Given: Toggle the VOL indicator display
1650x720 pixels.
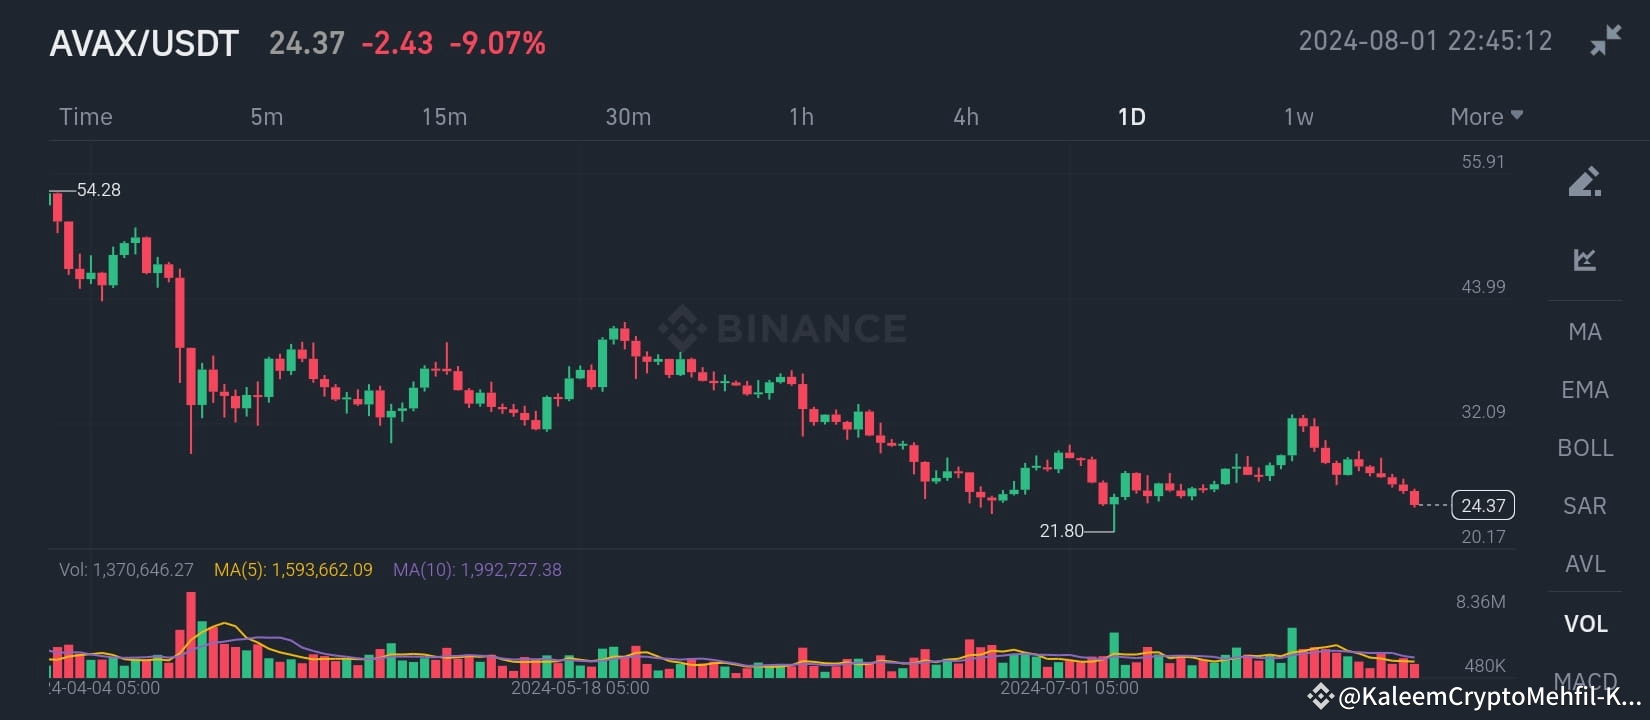Looking at the screenshot, I should click(x=1586, y=623).
